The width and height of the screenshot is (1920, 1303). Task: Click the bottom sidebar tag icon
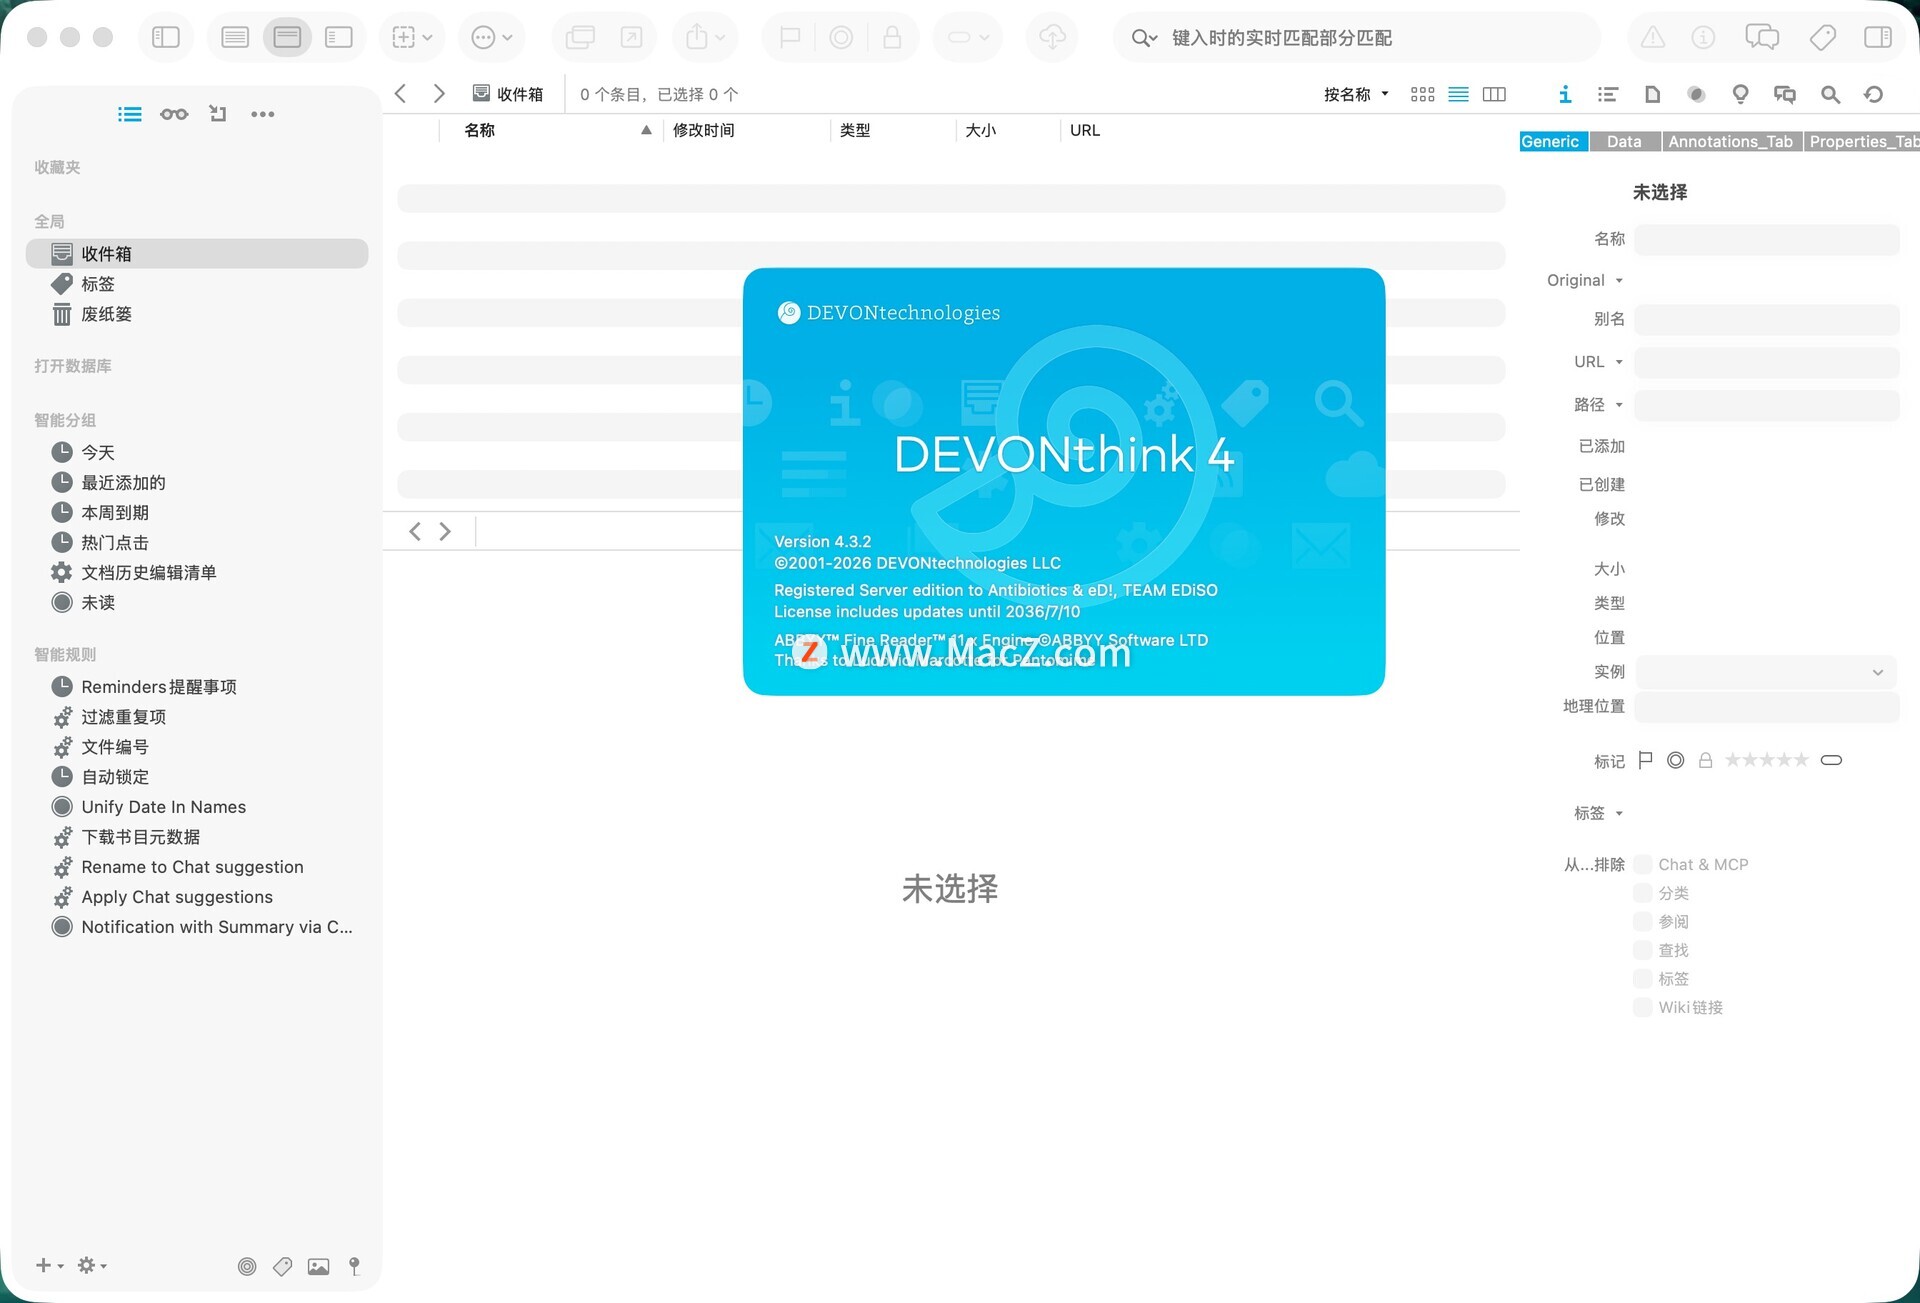click(x=283, y=1267)
